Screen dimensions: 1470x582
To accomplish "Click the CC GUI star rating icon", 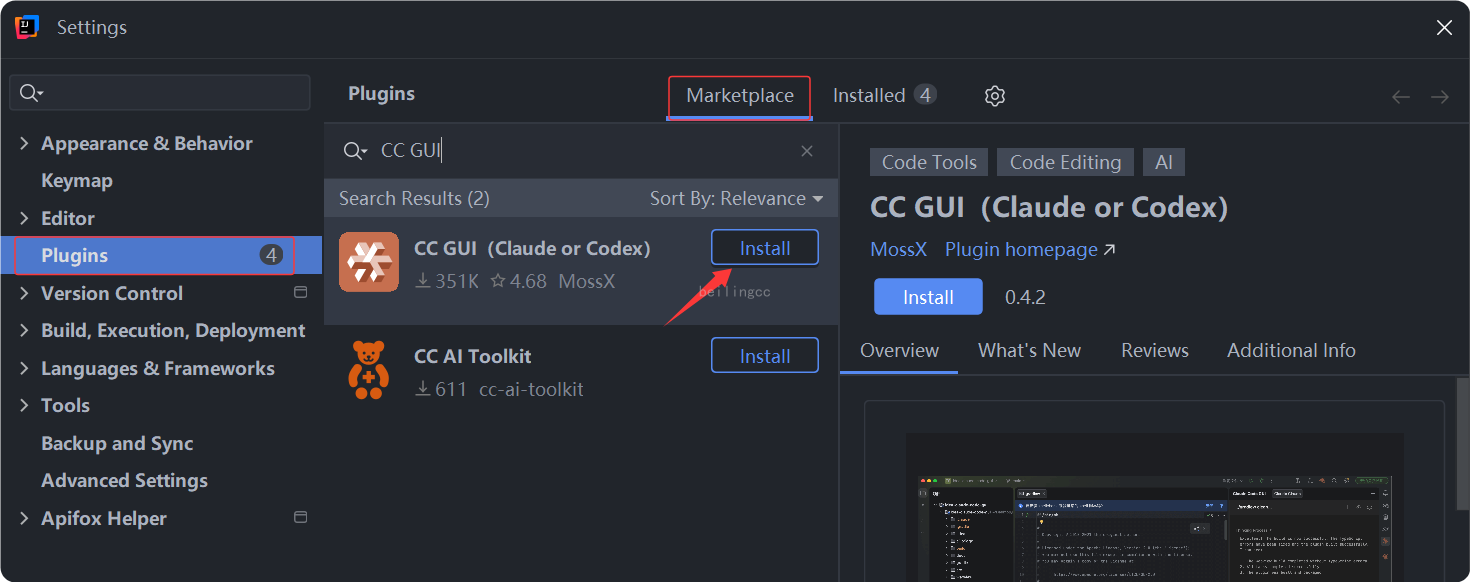I will [x=497, y=281].
